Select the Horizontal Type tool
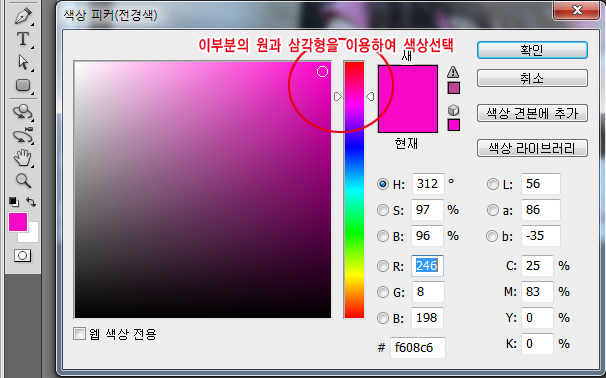This screenshot has width=606, height=378. 23,39
